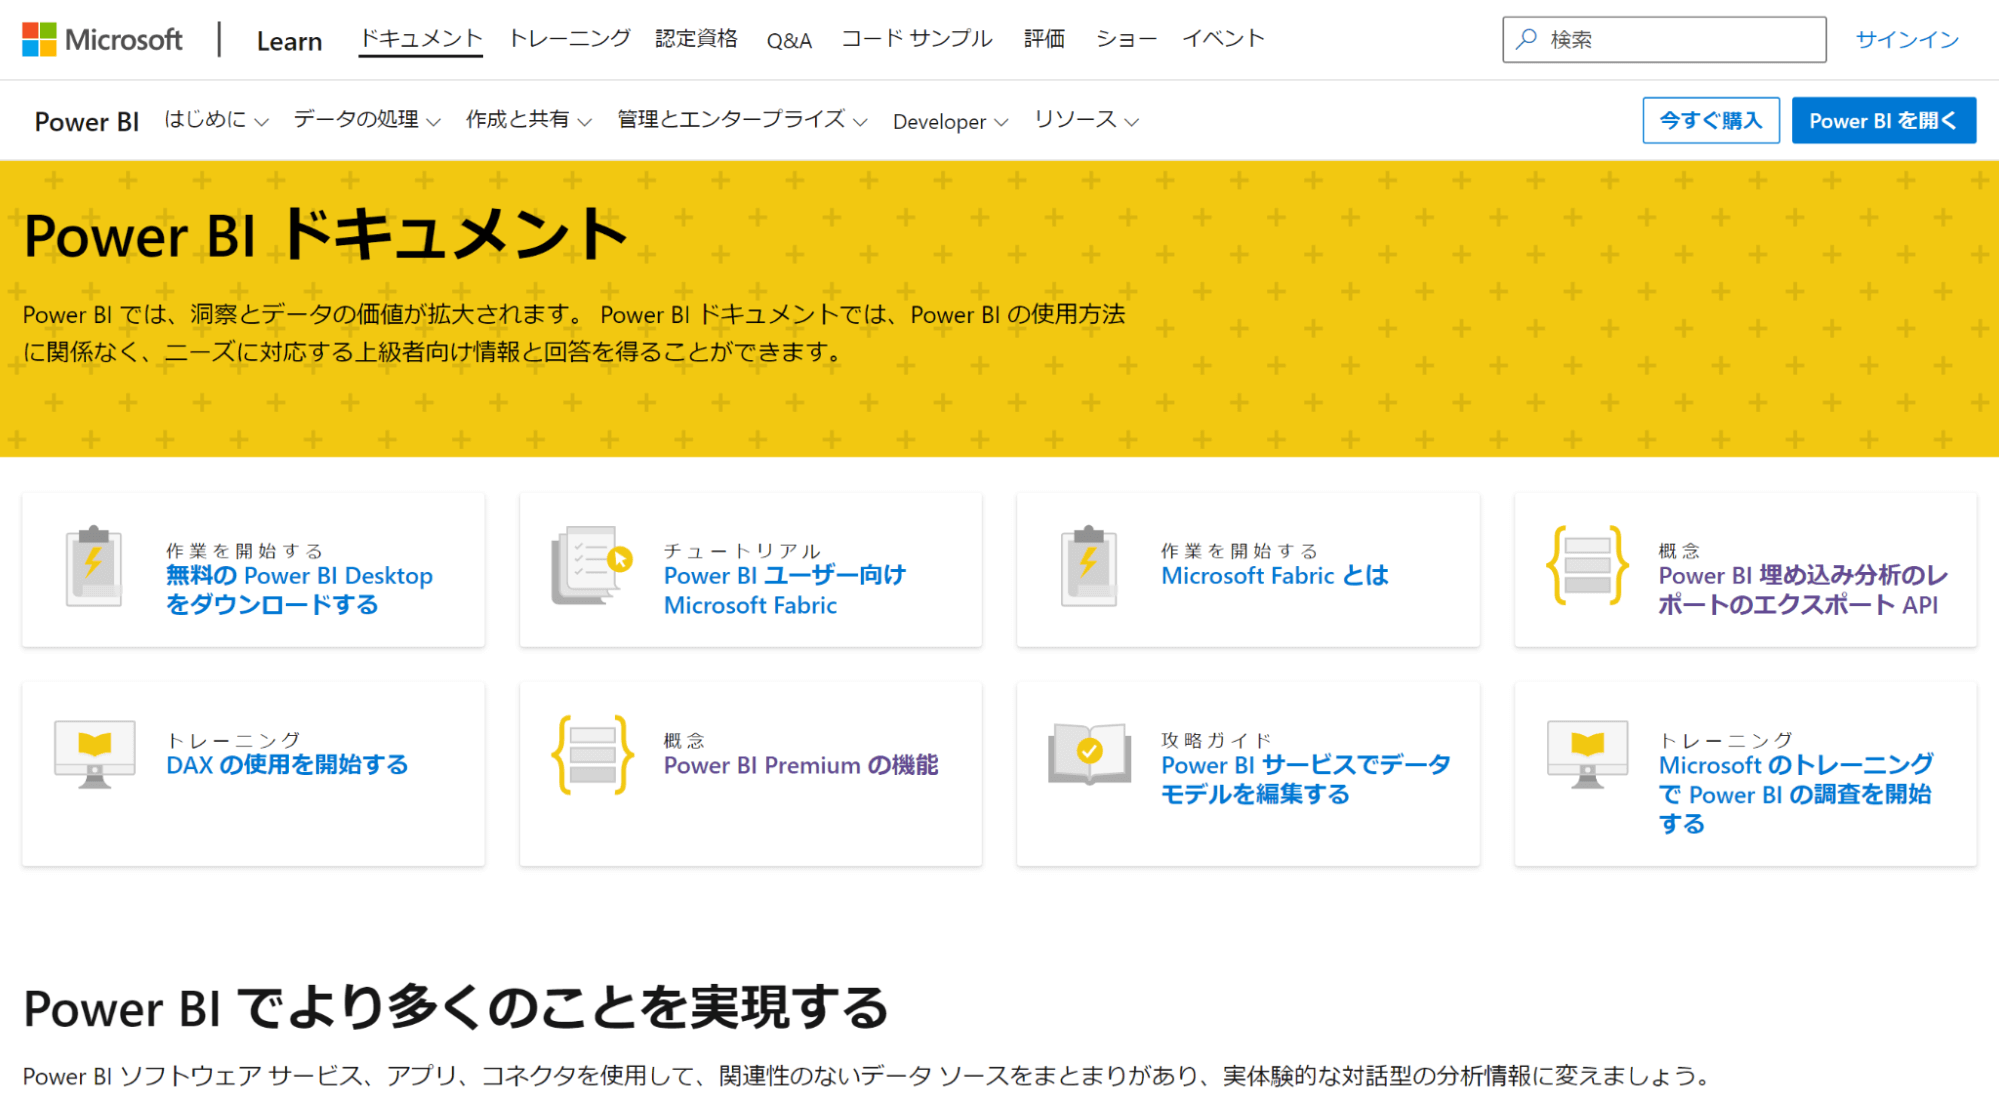Click the チュートリアル label on tutorial card
The width and height of the screenshot is (1999, 1115).
click(741, 551)
